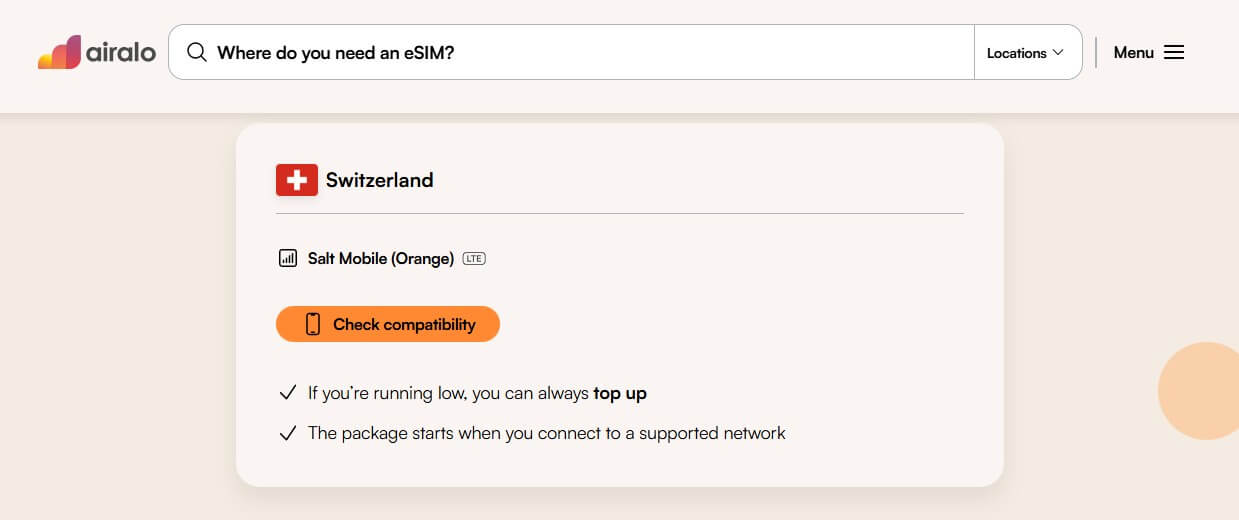Click the LTE badge icon
Image resolution: width=1239 pixels, height=520 pixels.
point(474,259)
